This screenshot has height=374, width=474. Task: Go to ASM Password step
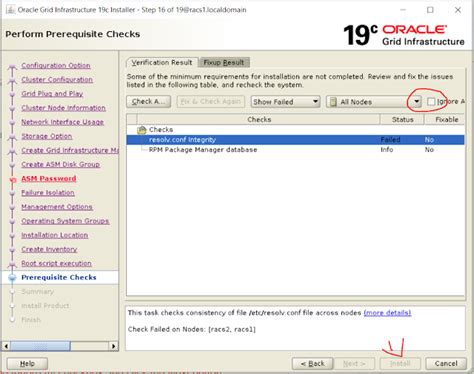(49, 178)
